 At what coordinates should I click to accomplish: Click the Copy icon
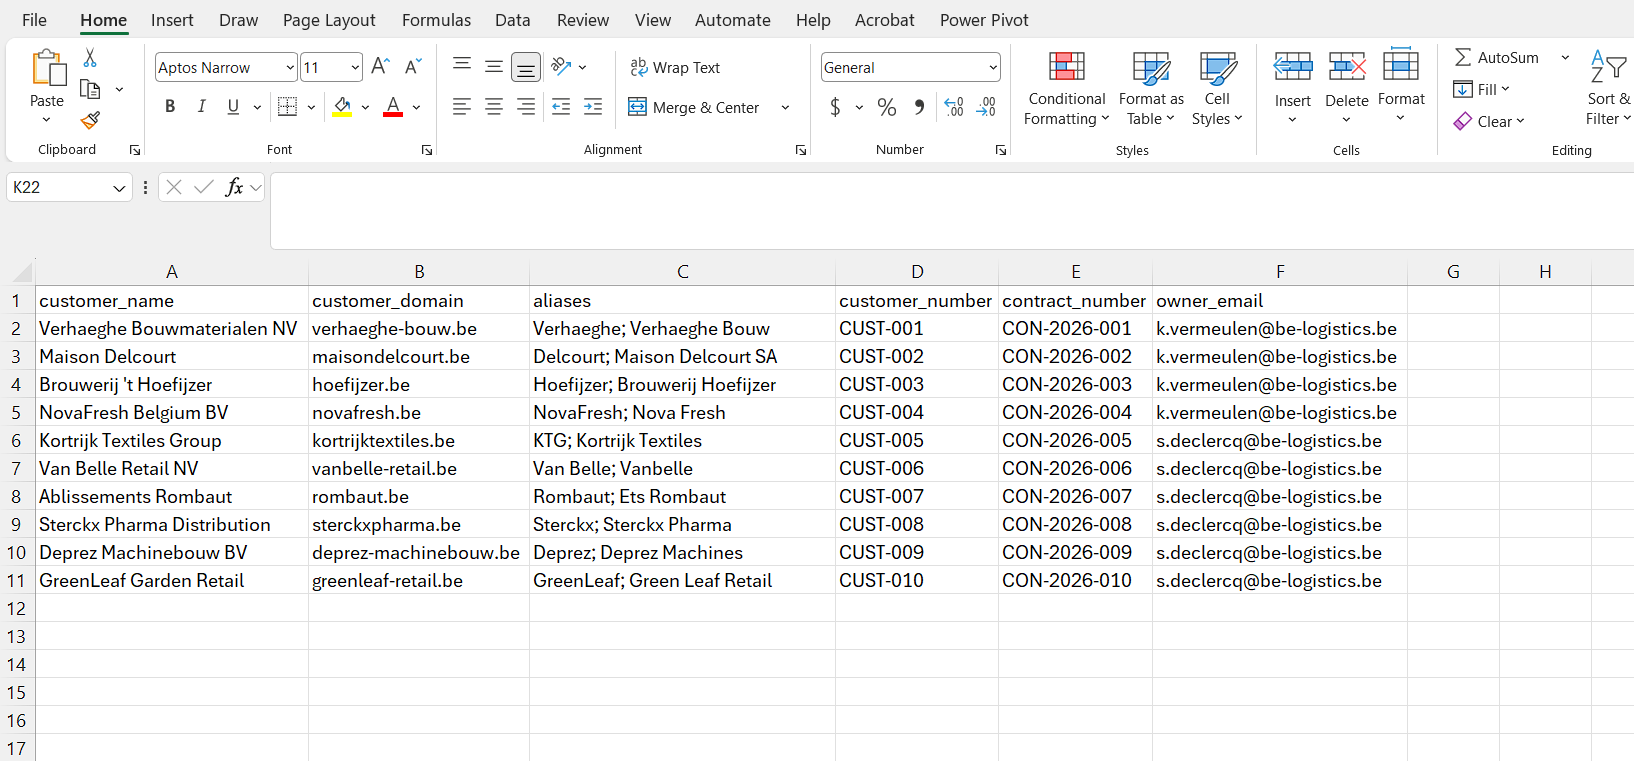click(90, 89)
